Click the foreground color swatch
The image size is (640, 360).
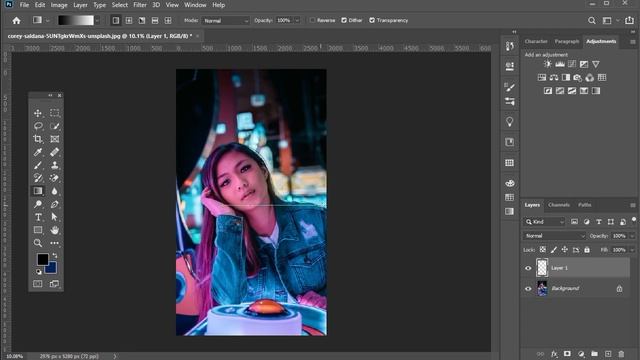(x=42, y=259)
